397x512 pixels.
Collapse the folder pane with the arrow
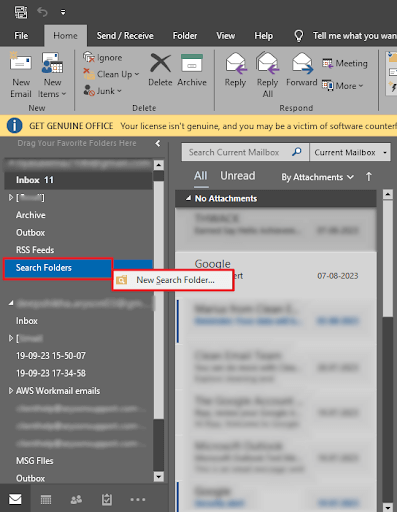pyautogui.click(x=158, y=143)
